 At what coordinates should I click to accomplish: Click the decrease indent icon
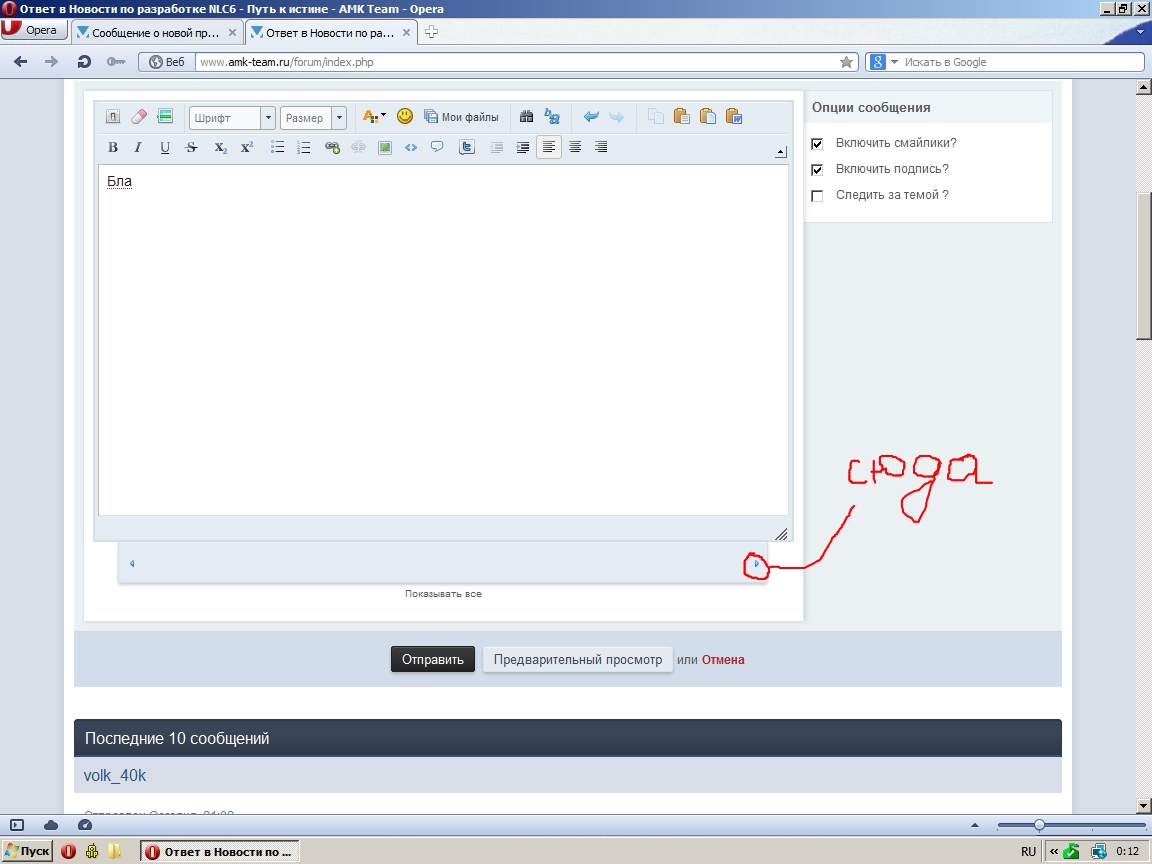pyautogui.click(x=497, y=147)
